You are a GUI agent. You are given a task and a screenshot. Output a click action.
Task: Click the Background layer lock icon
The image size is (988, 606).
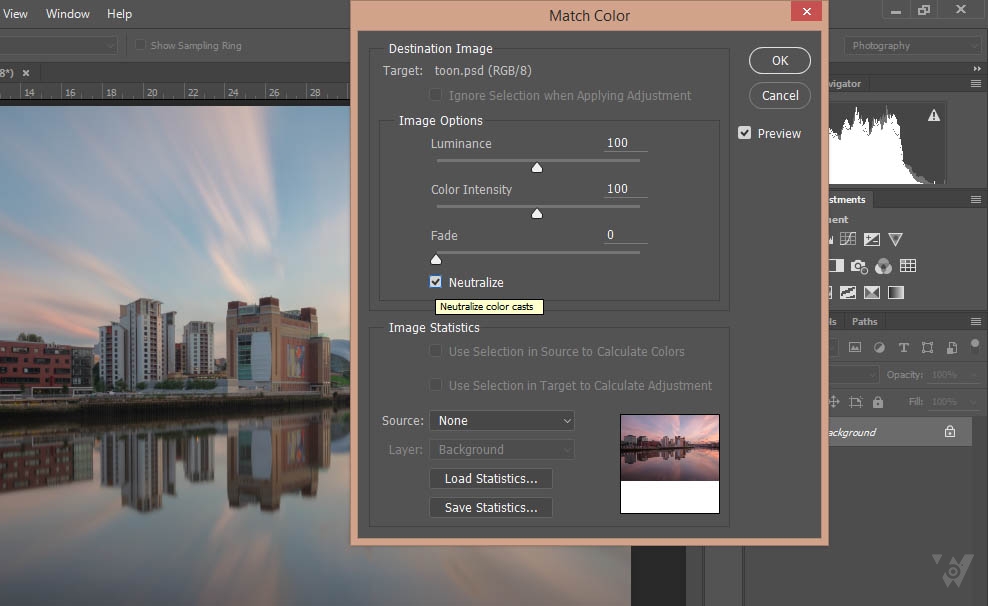coord(950,432)
